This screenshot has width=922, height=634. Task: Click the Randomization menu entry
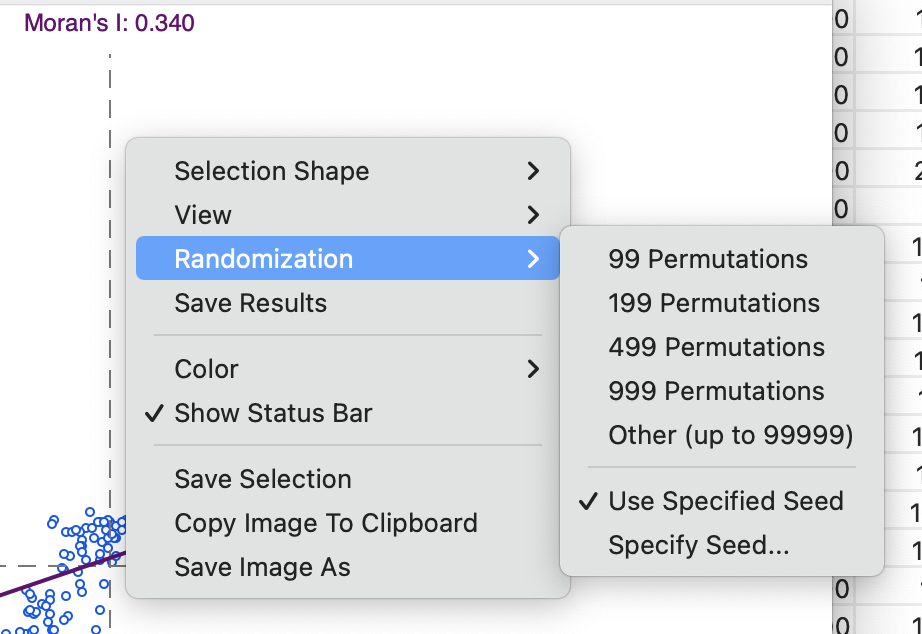[347, 258]
